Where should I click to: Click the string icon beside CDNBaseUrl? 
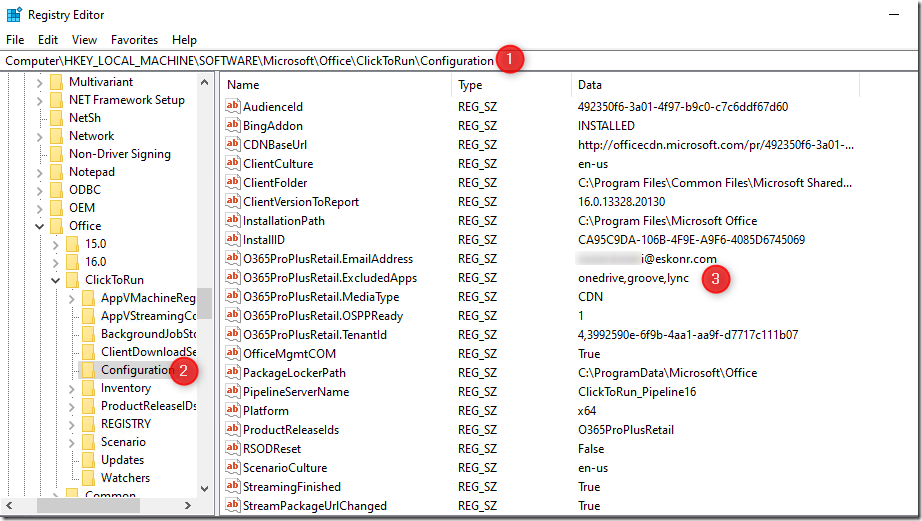pyautogui.click(x=233, y=144)
